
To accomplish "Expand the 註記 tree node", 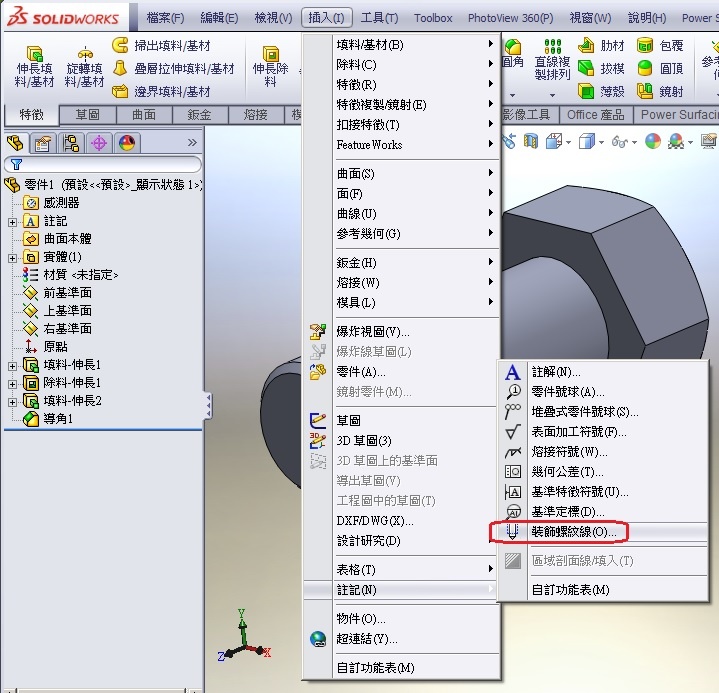I will point(12,222).
